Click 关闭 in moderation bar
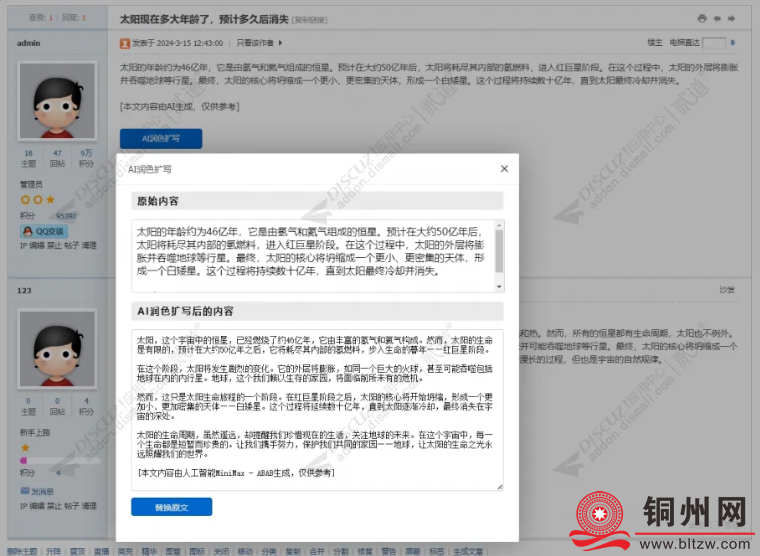This screenshot has width=760, height=556. [x=221, y=551]
